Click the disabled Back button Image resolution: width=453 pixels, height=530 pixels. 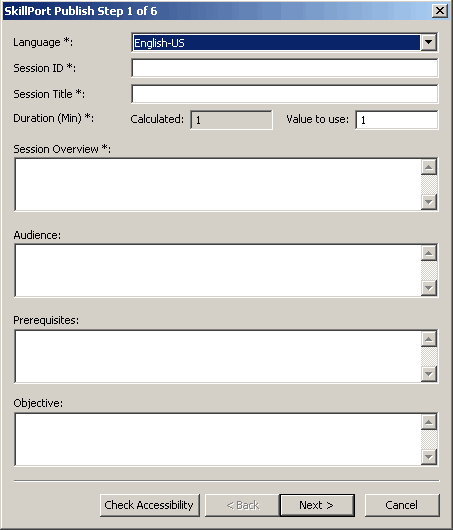[242, 505]
